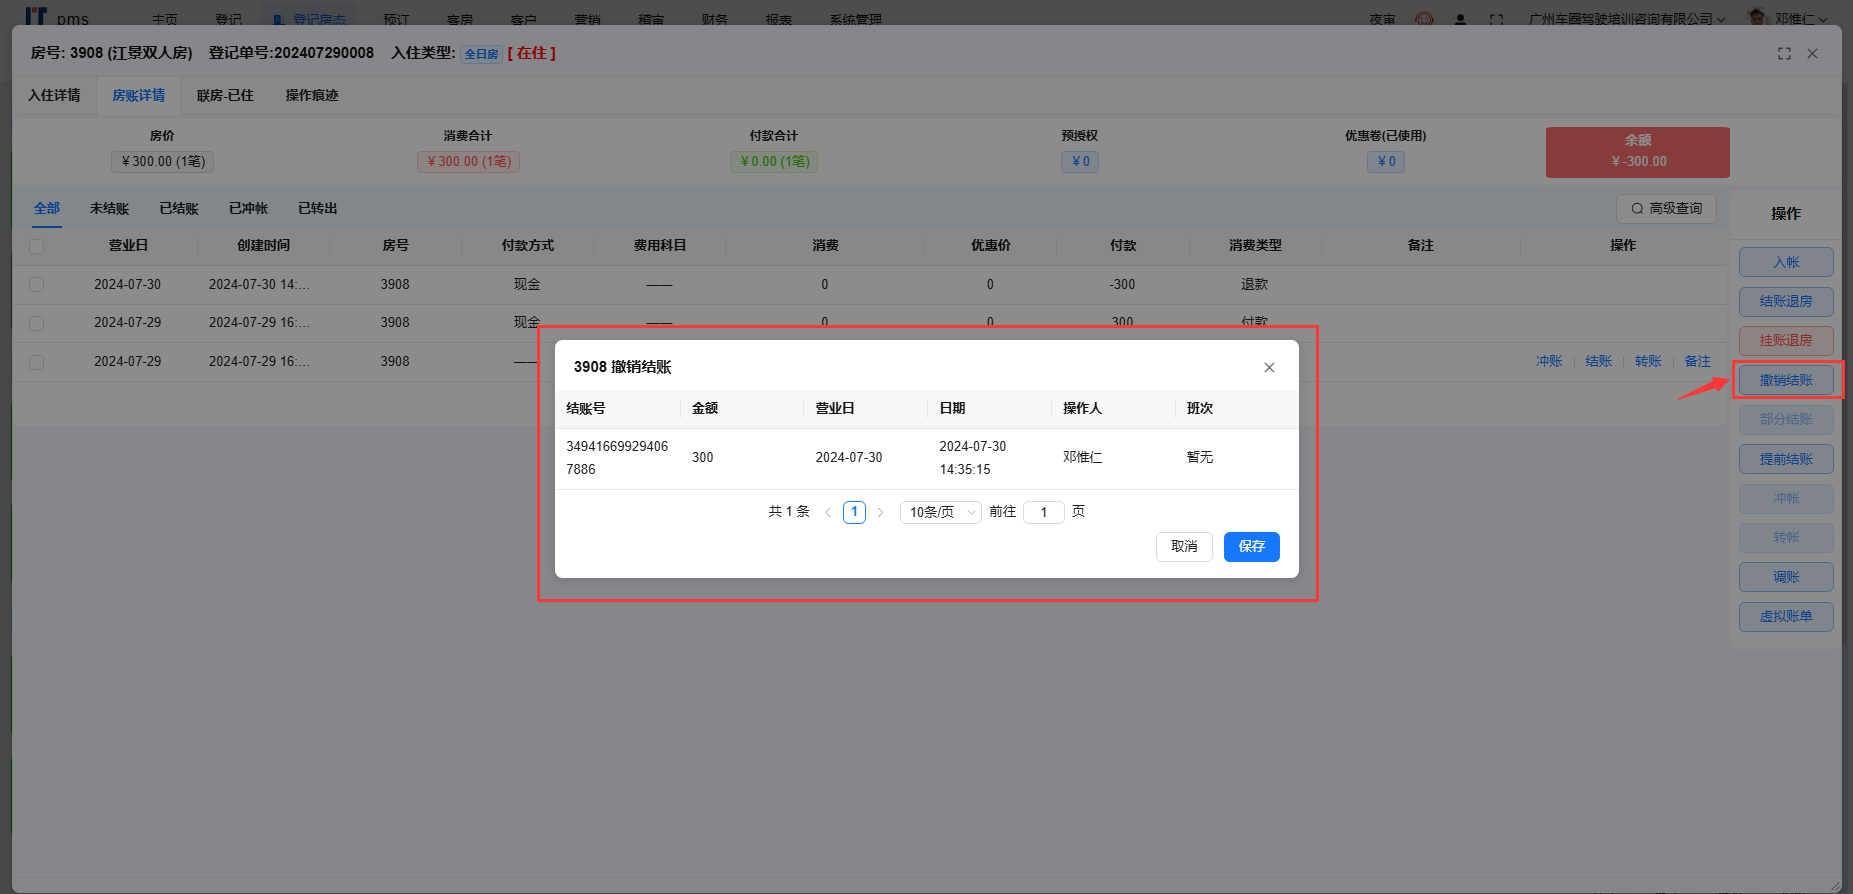Click the user profile silhouette icon
The width and height of the screenshot is (1853, 894).
(1460, 19)
